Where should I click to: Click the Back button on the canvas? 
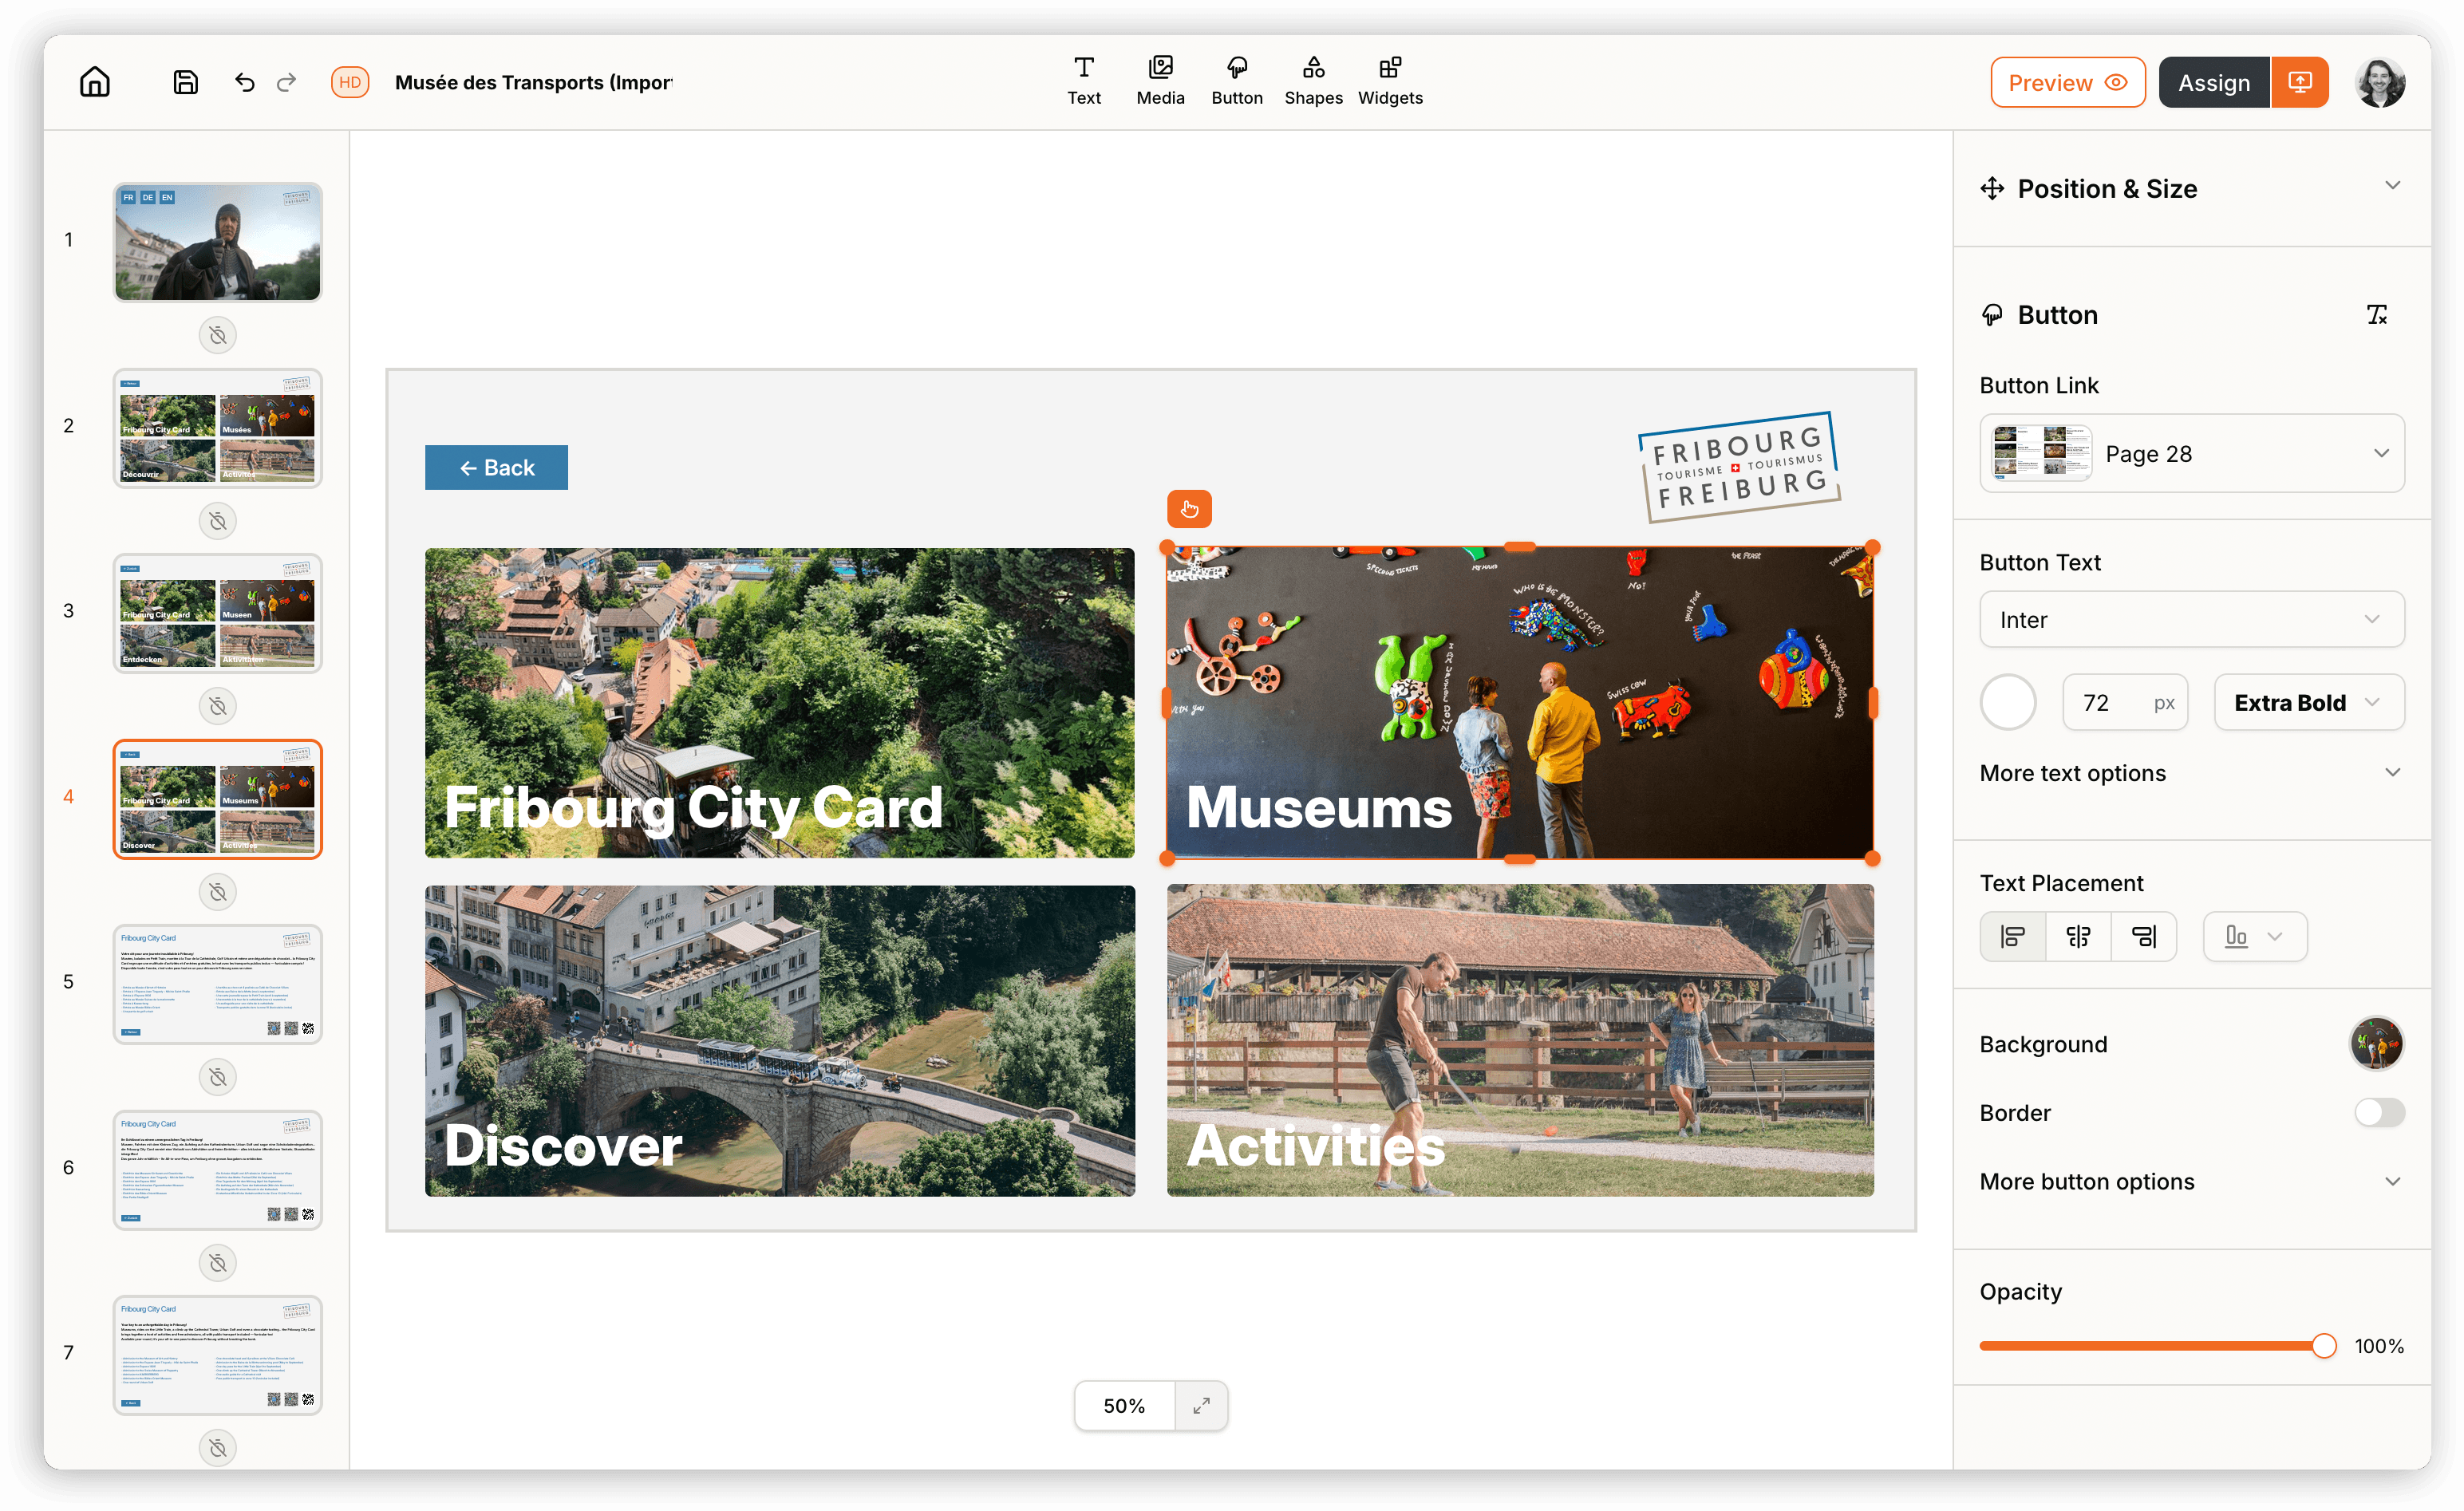click(x=496, y=467)
